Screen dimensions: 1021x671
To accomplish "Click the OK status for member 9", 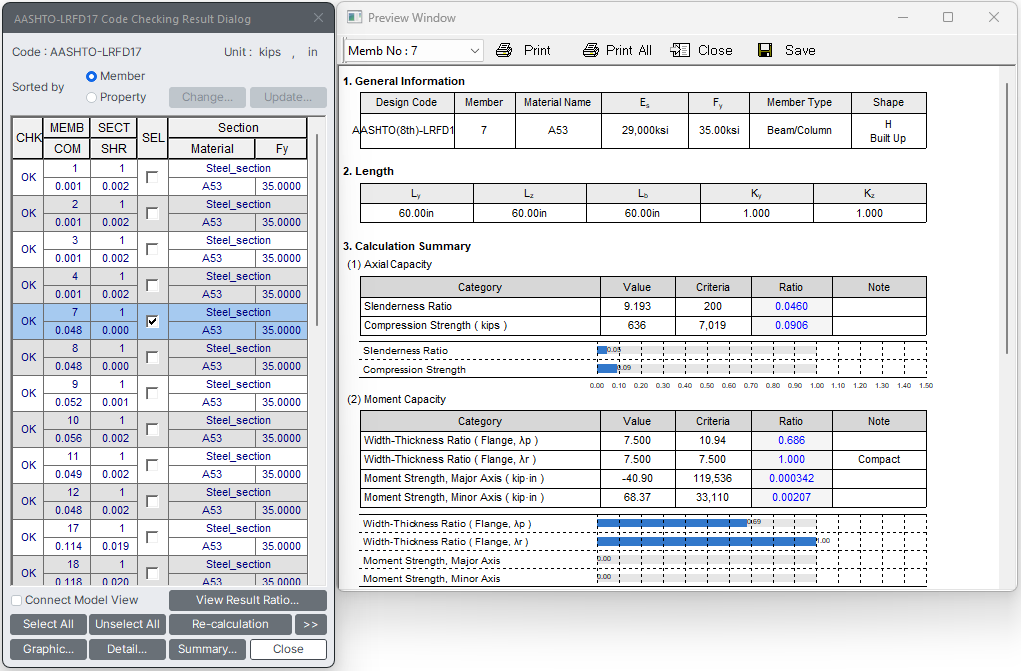I will (x=29, y=393).
